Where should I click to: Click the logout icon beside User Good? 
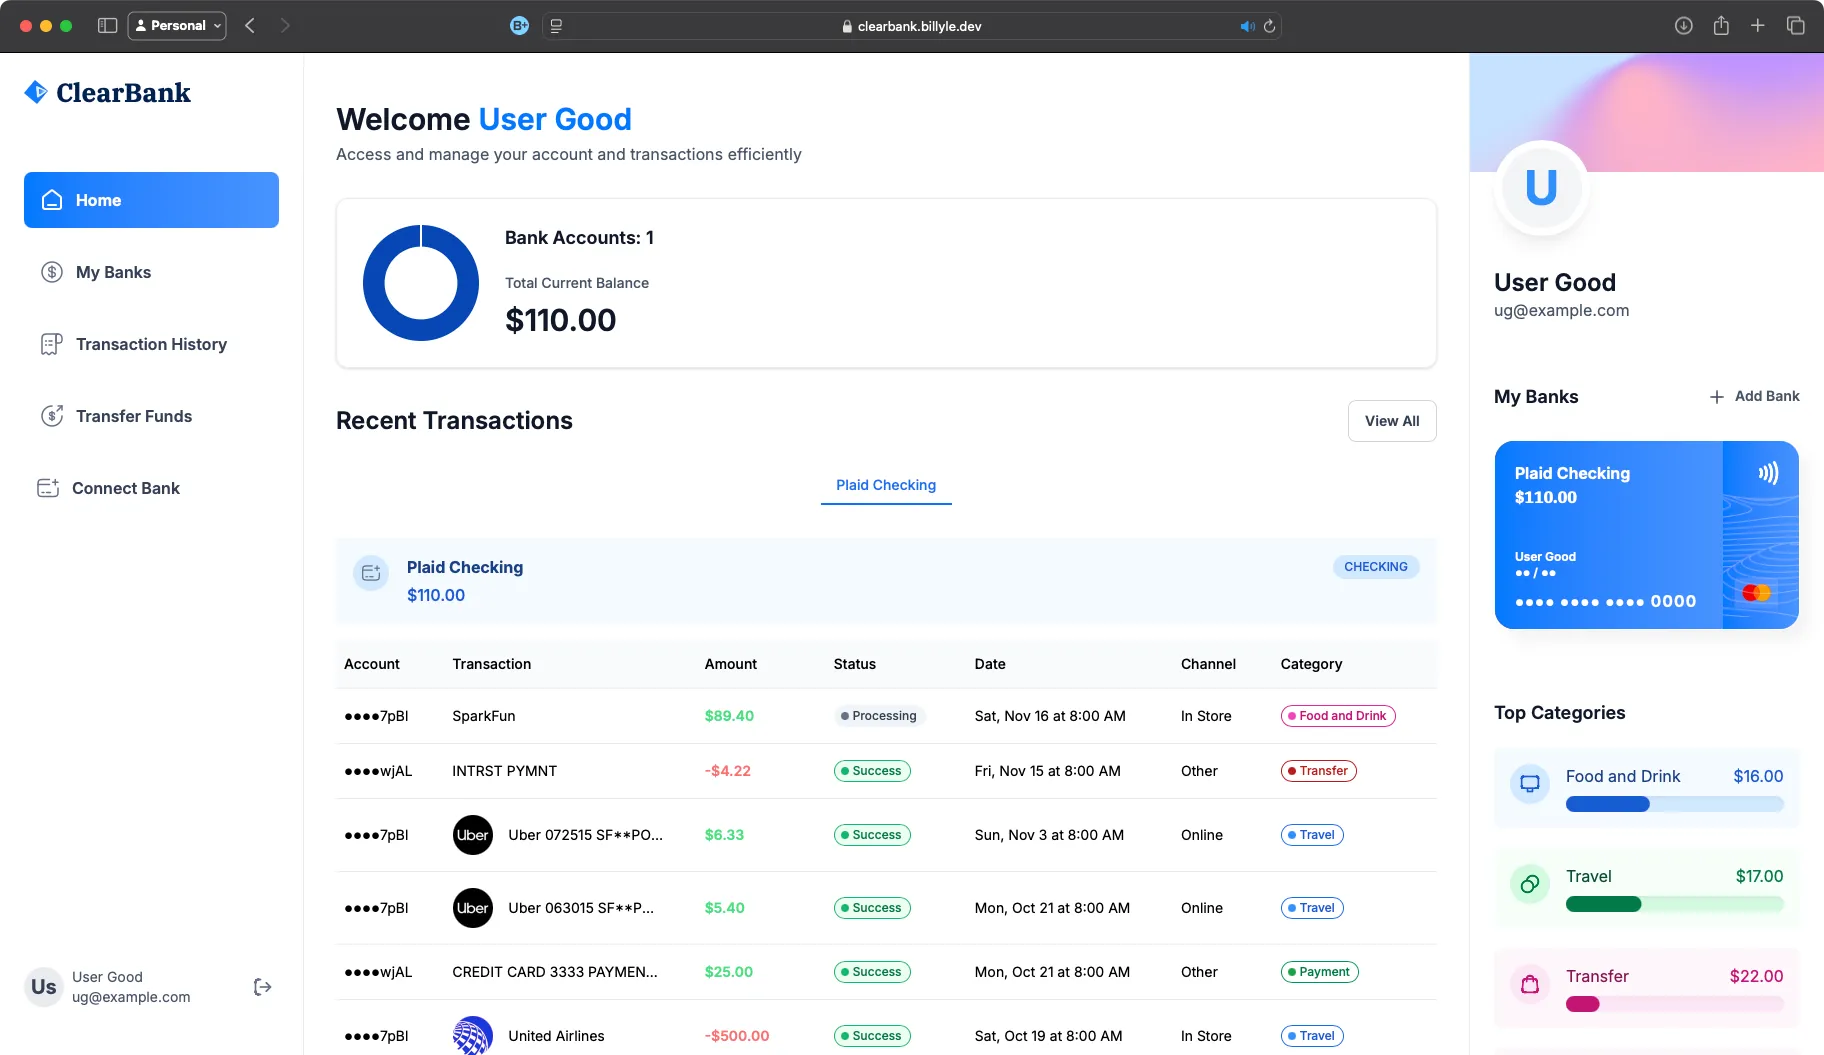(262, 987)
